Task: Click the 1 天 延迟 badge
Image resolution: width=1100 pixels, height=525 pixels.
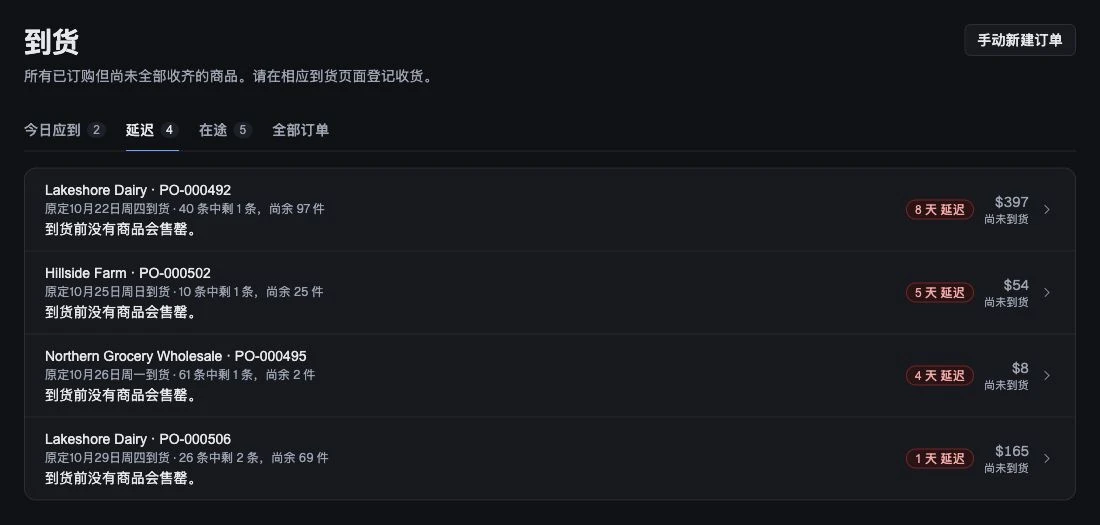Action: [939, 458]
